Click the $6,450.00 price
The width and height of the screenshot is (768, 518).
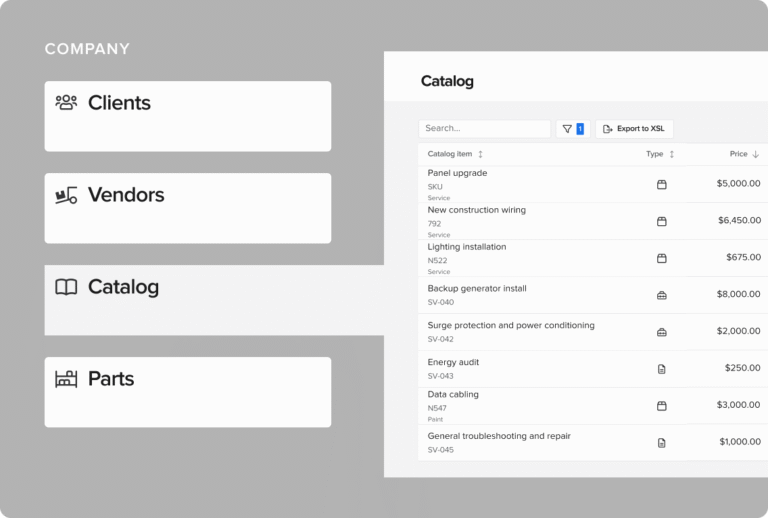740,220
